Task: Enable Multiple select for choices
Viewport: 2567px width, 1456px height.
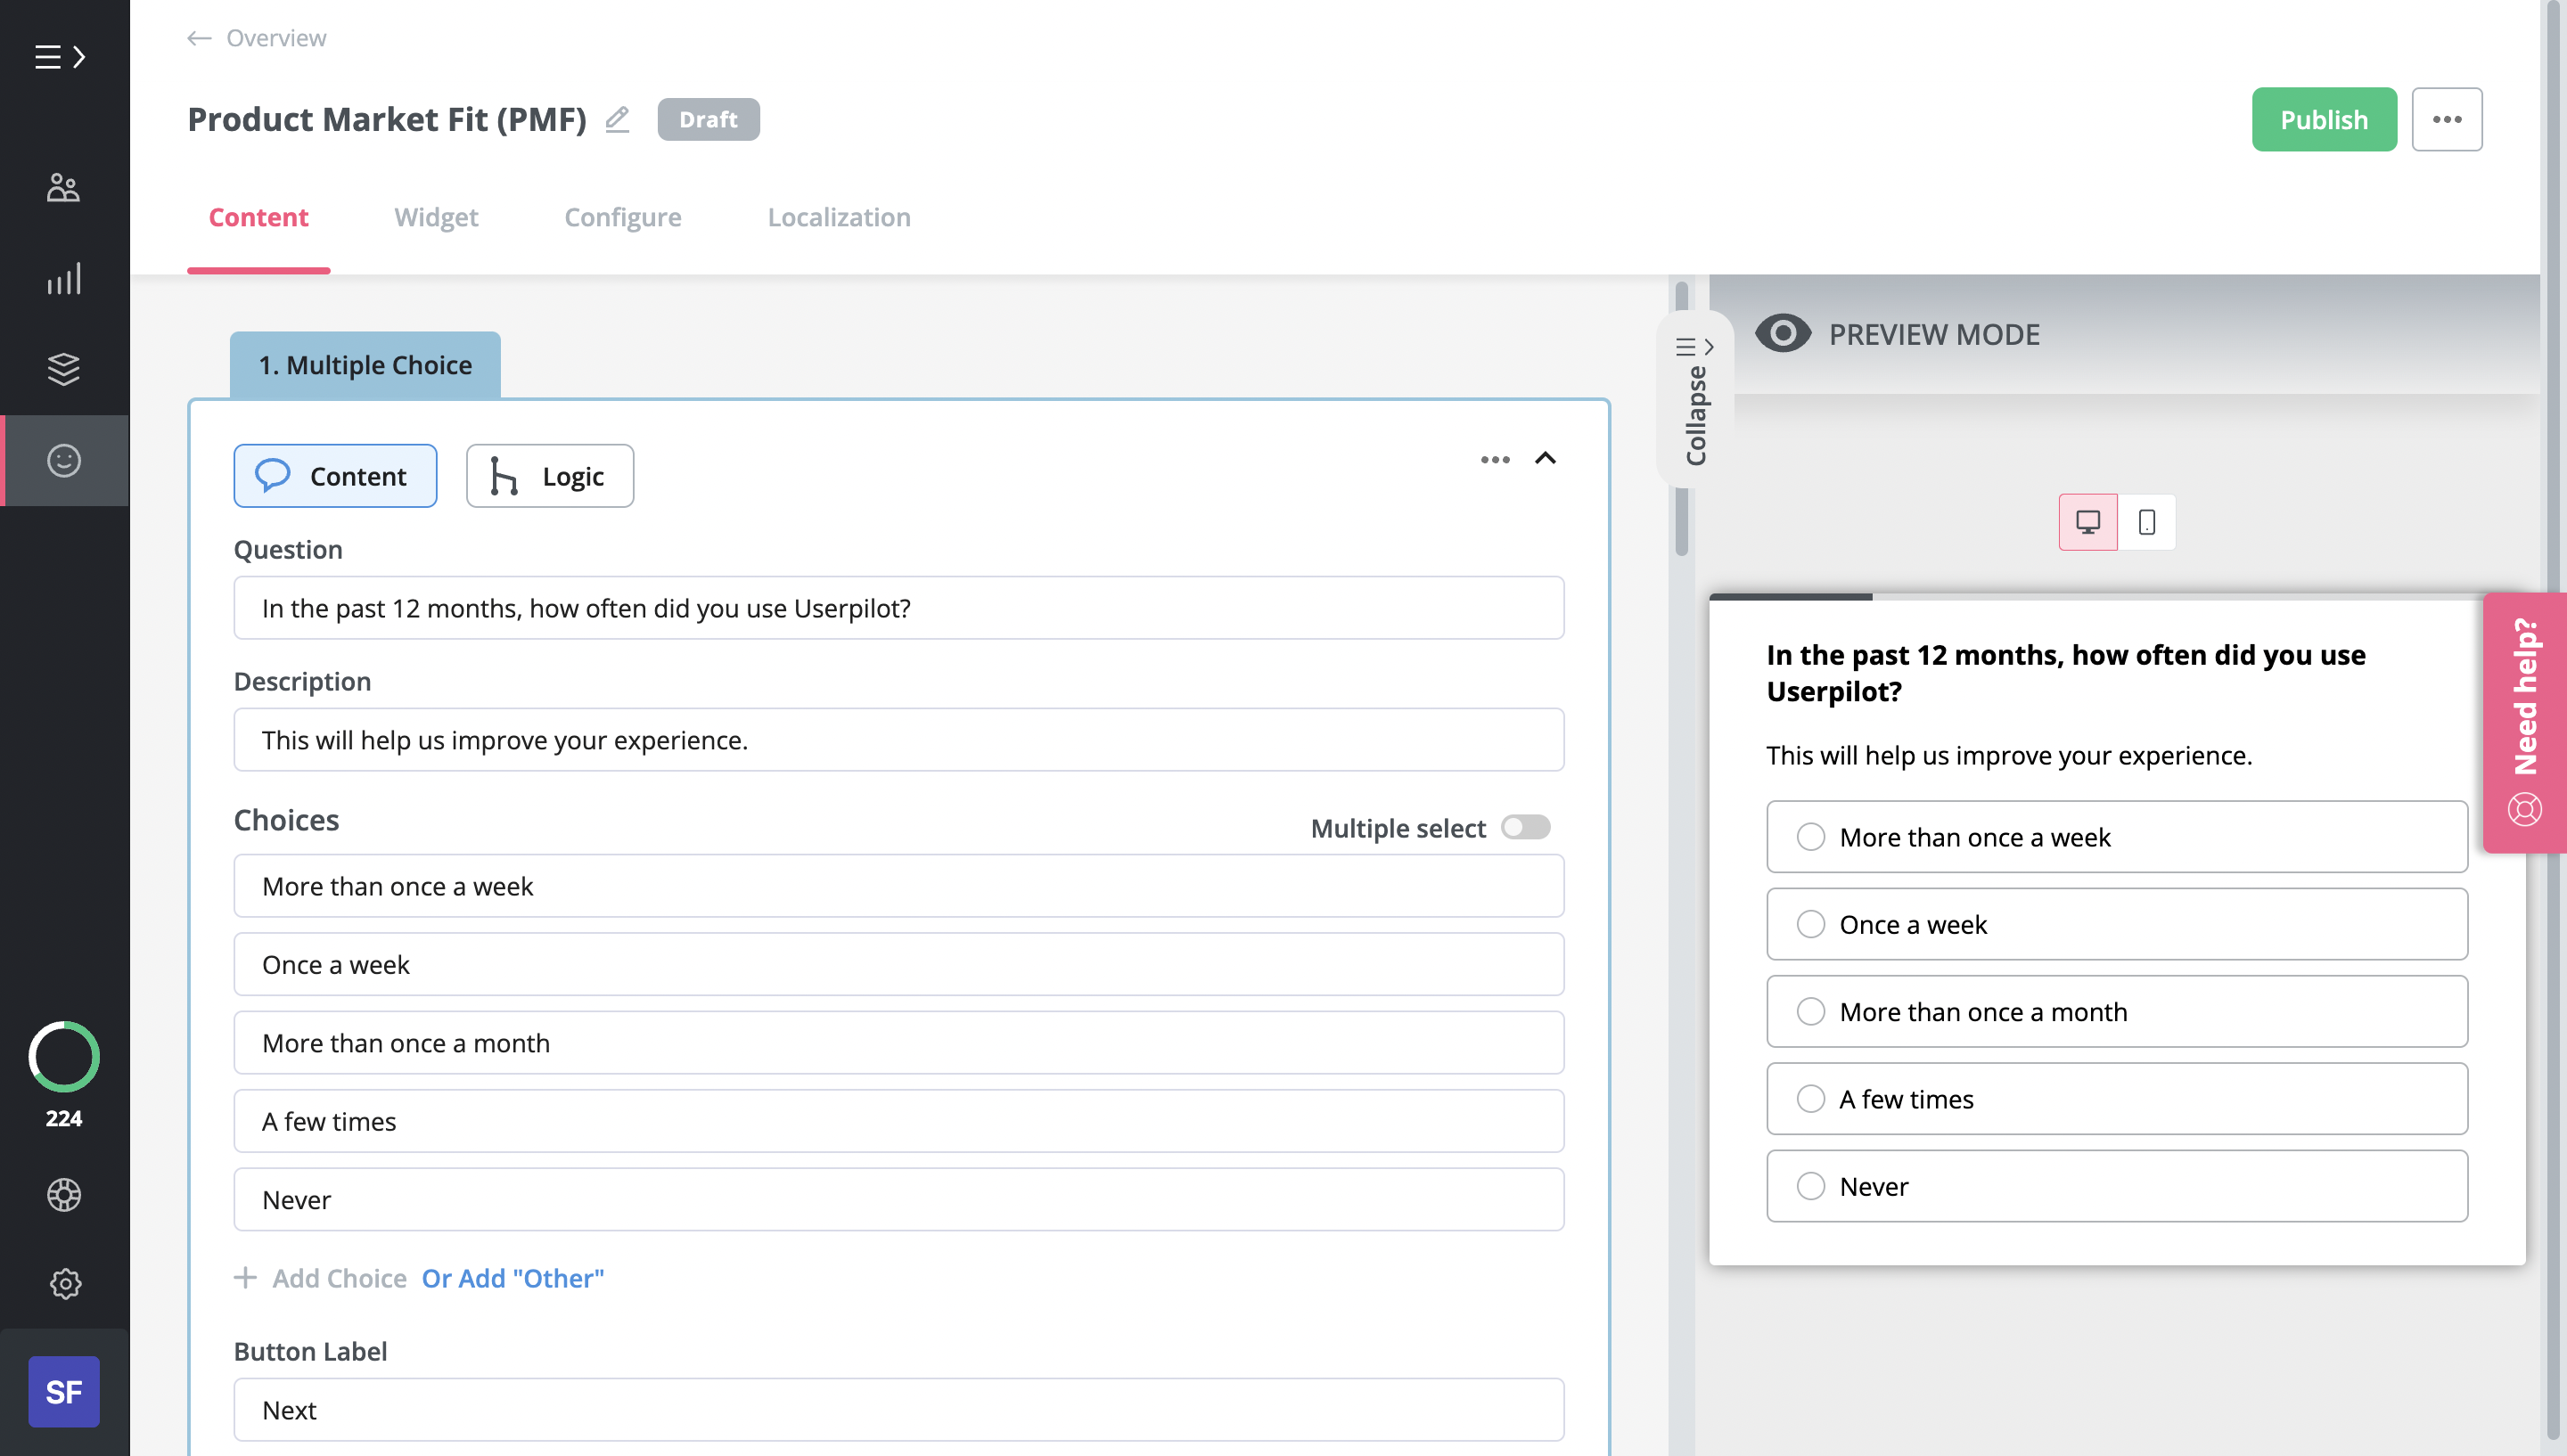Action: (x=1525, y=827)
